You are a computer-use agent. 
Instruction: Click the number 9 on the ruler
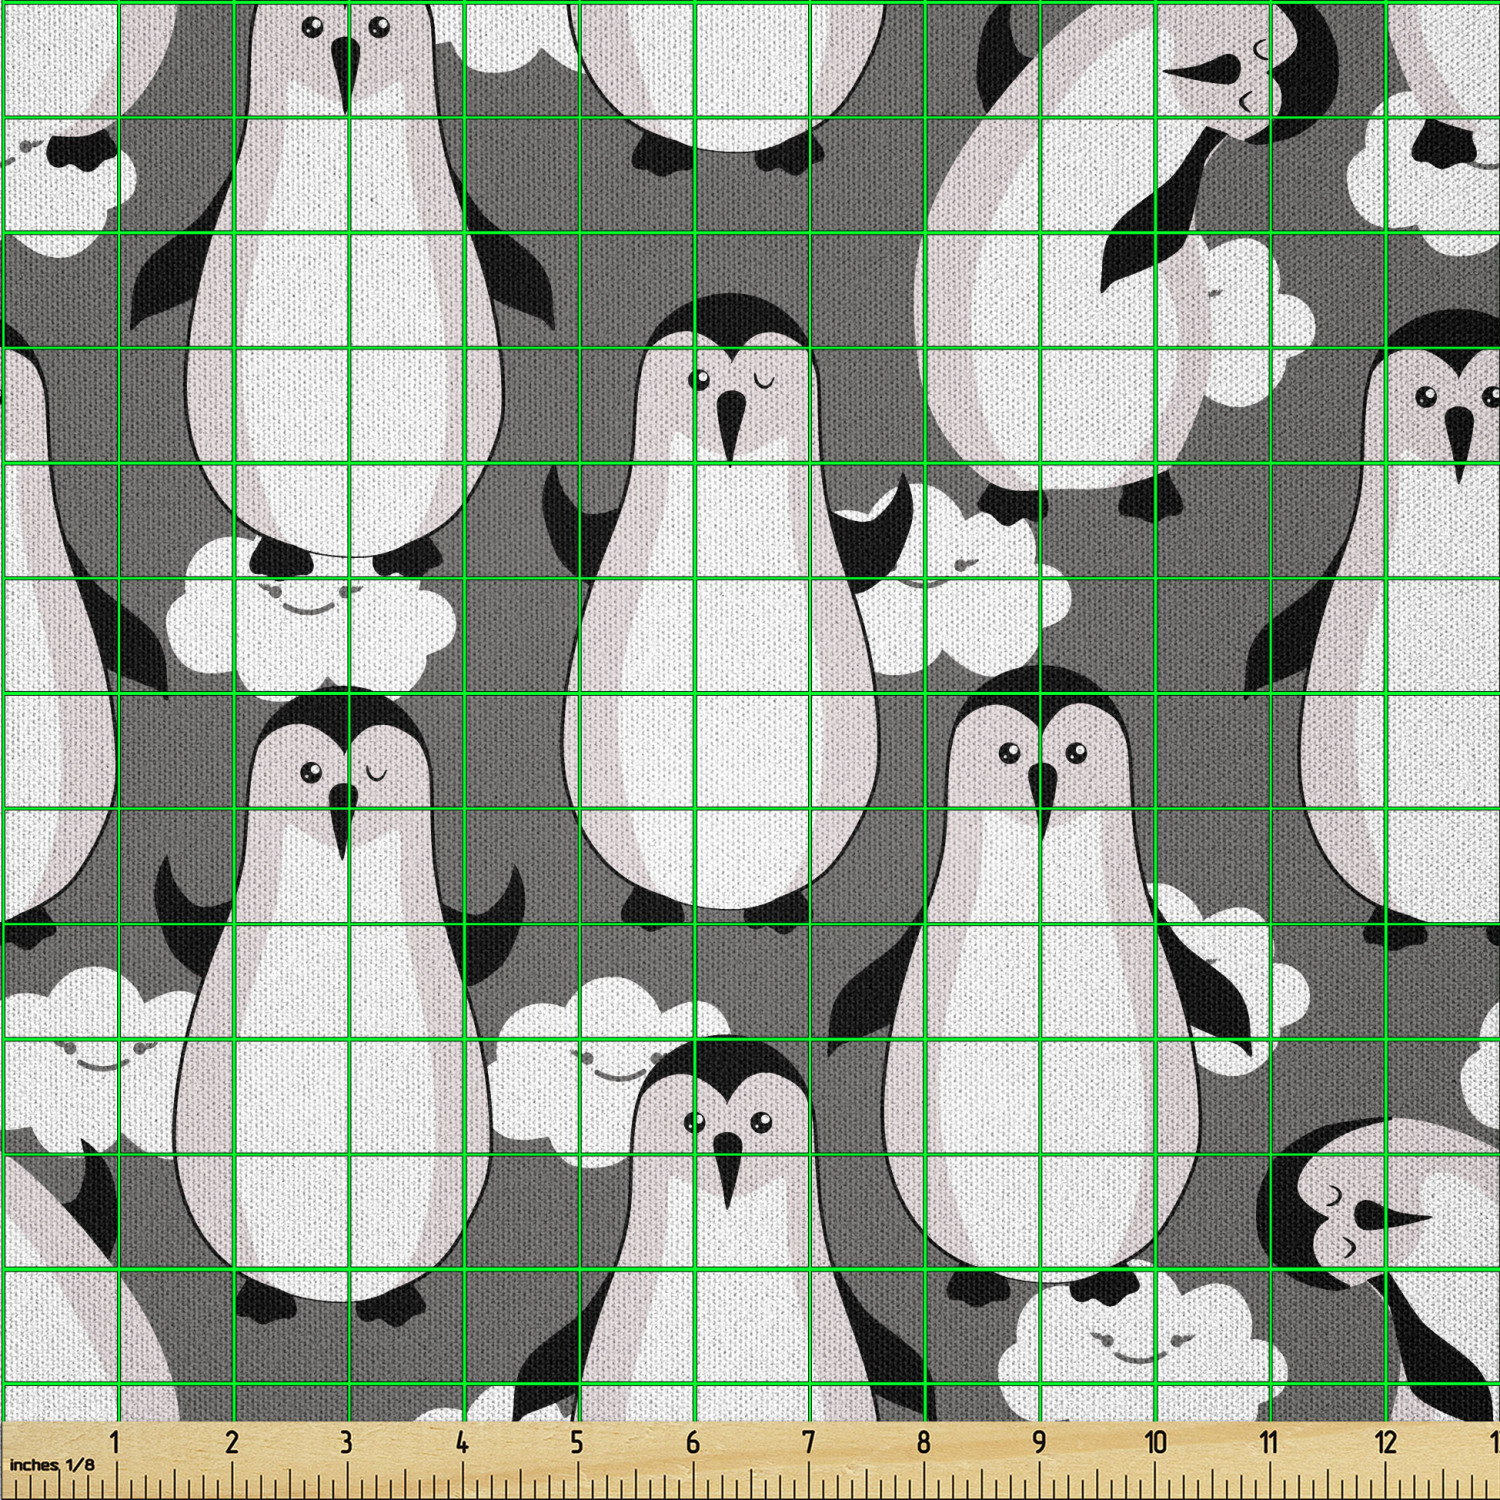coord(1039,1442)
